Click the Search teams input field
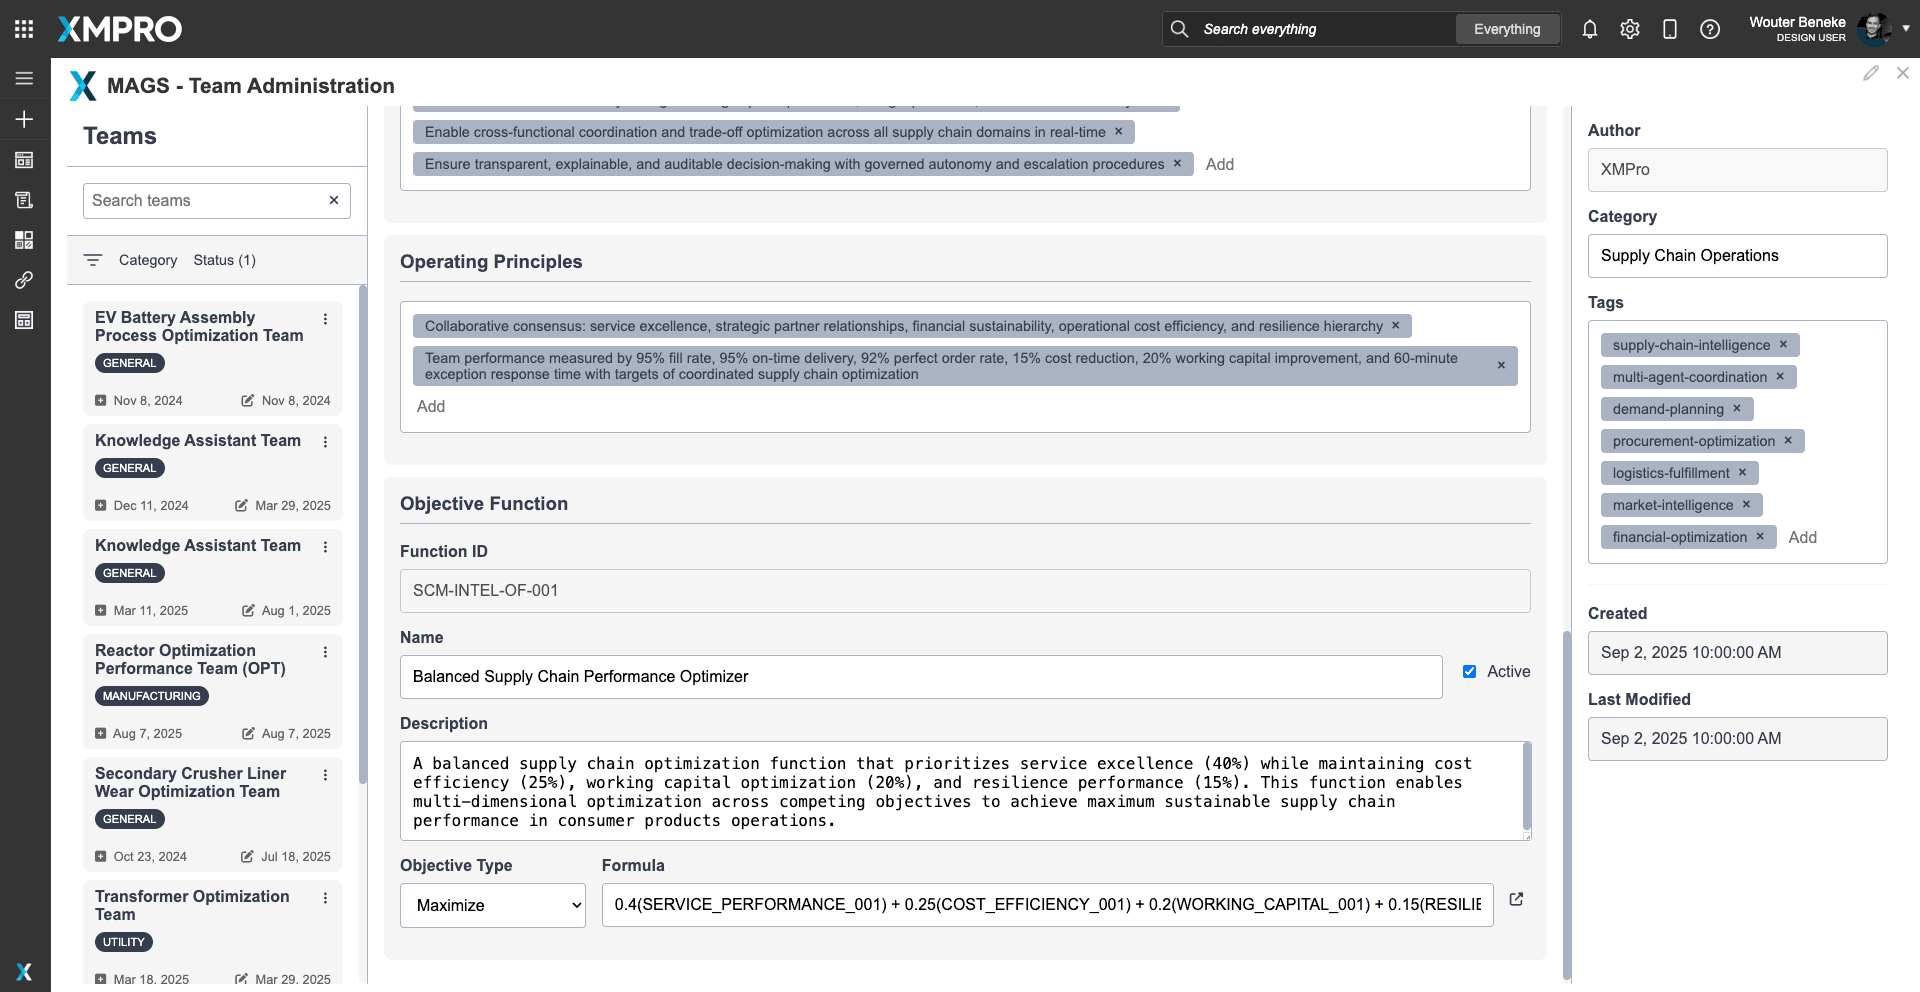 (205, 200)
